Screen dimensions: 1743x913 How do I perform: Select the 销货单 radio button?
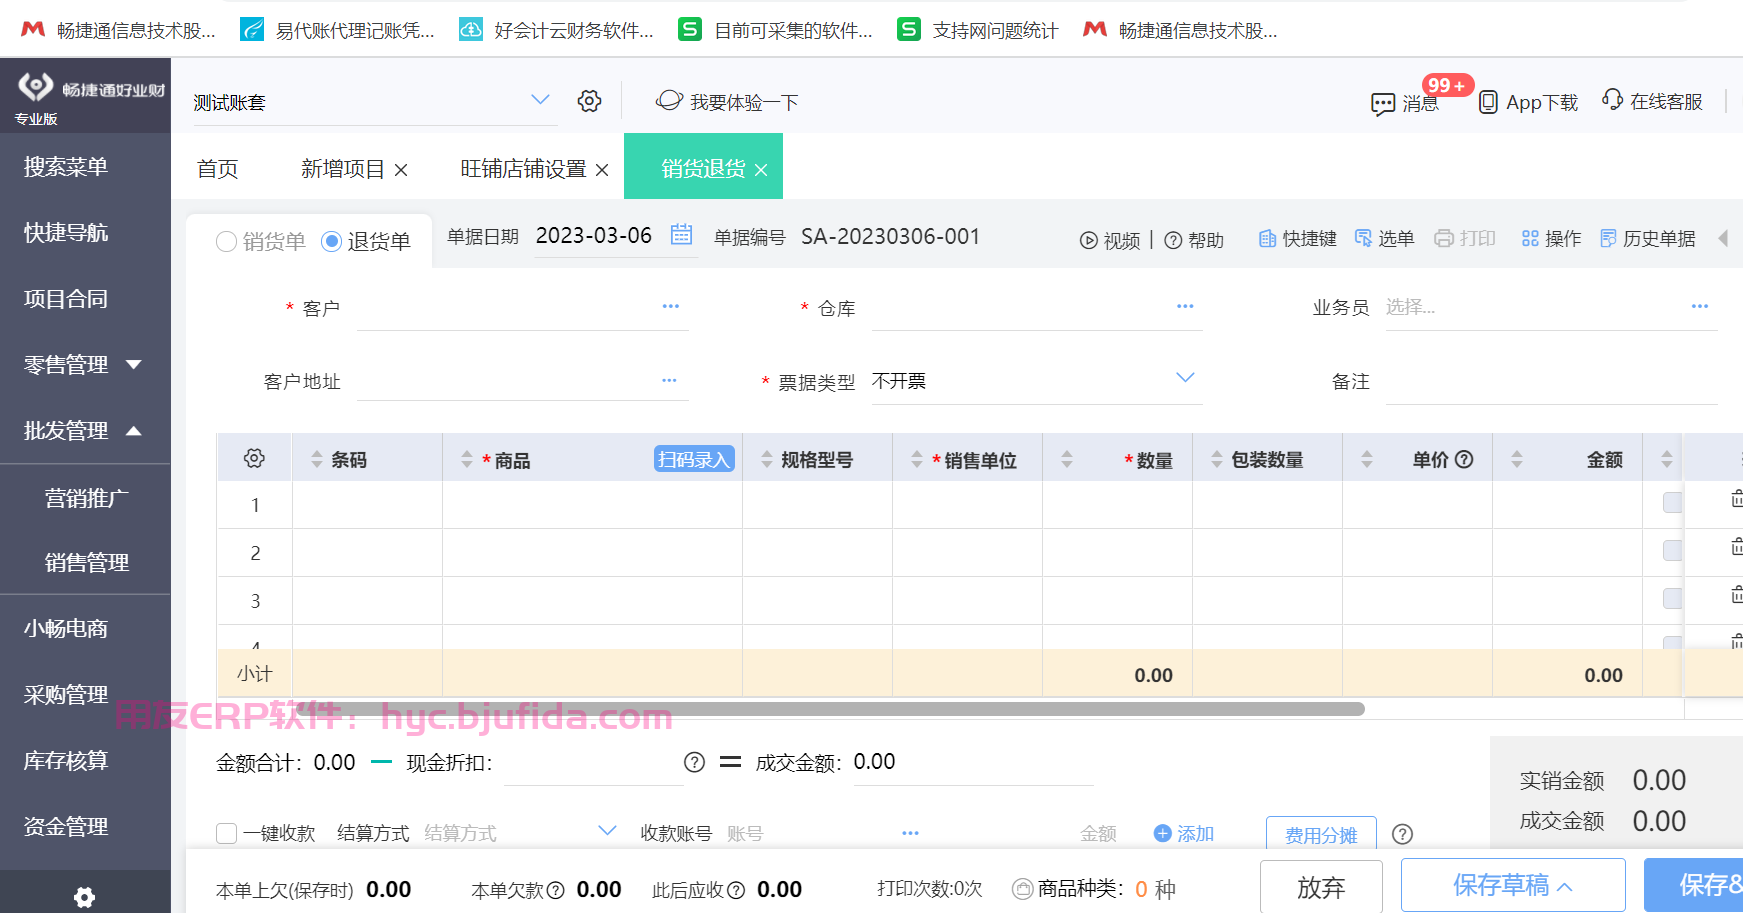click(x=226, y=241)
